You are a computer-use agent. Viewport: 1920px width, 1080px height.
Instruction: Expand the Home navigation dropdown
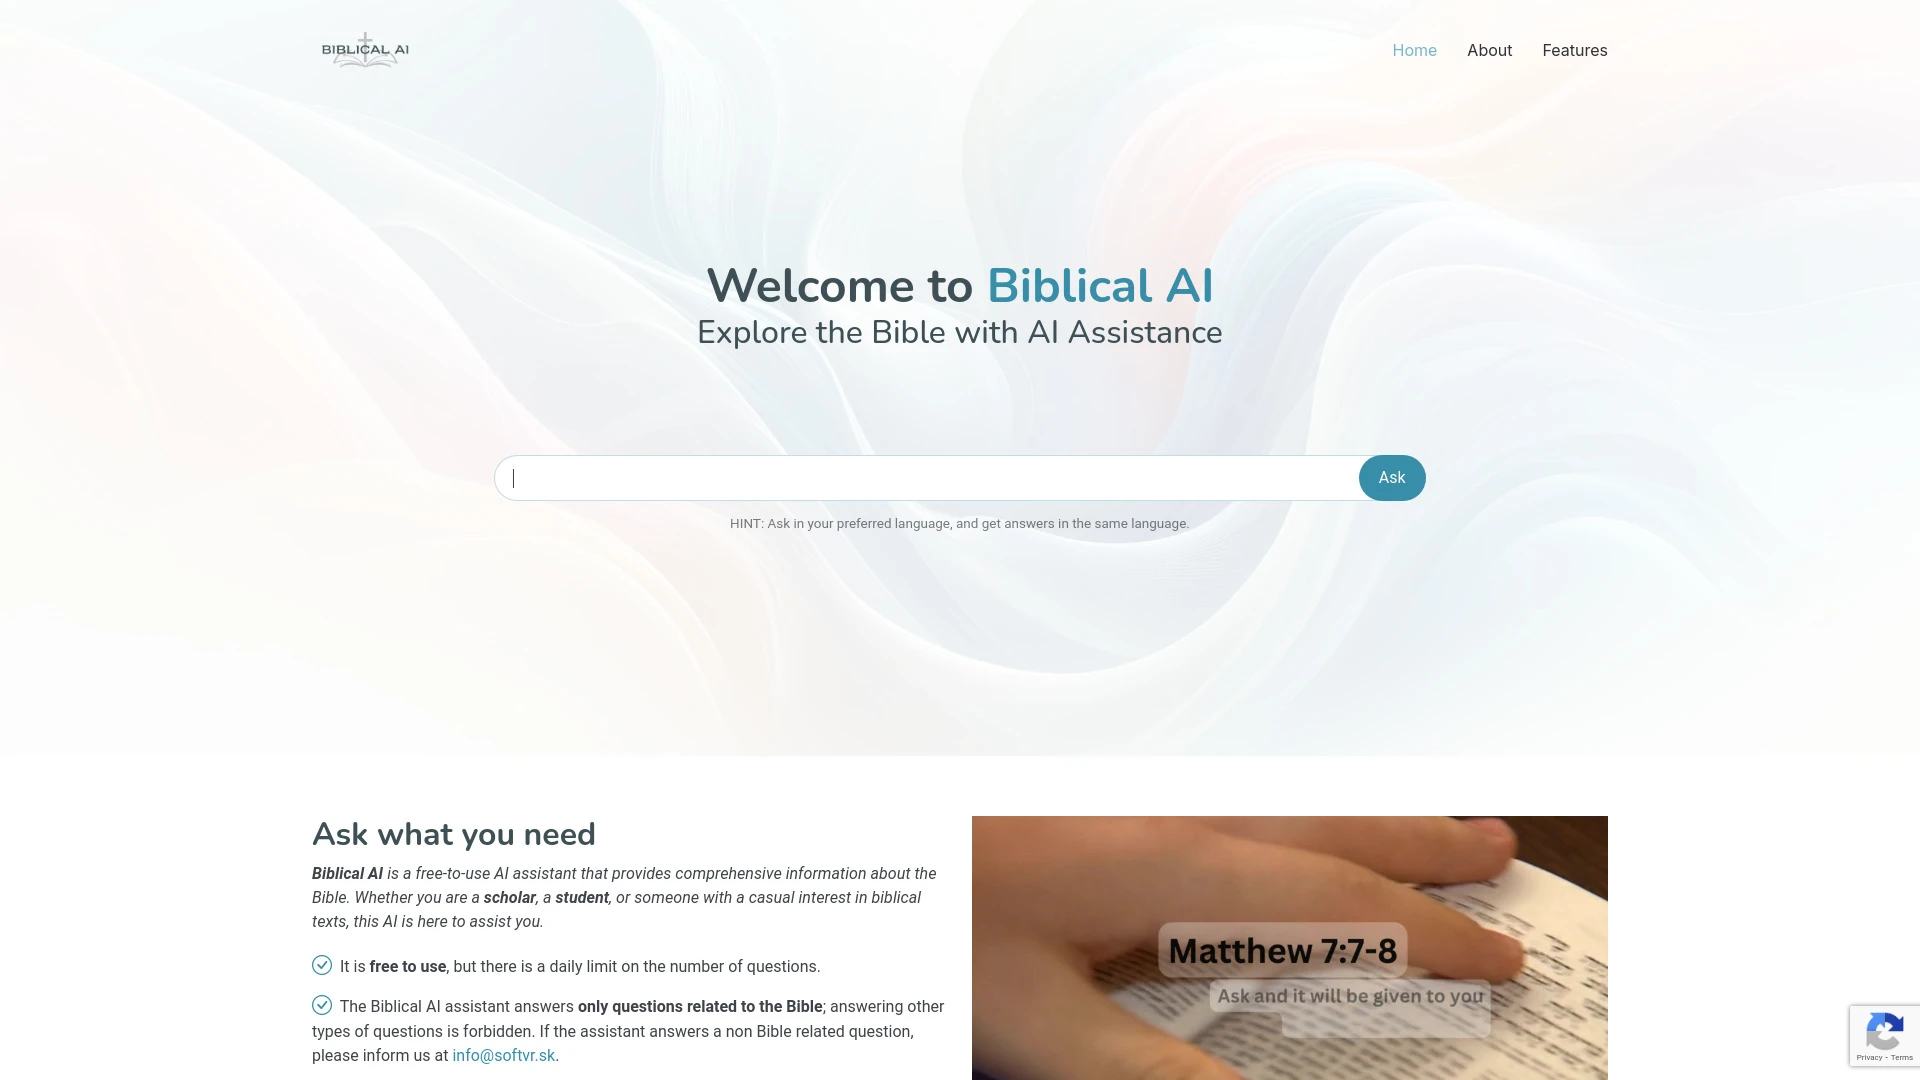click(x=1414, y=50)
